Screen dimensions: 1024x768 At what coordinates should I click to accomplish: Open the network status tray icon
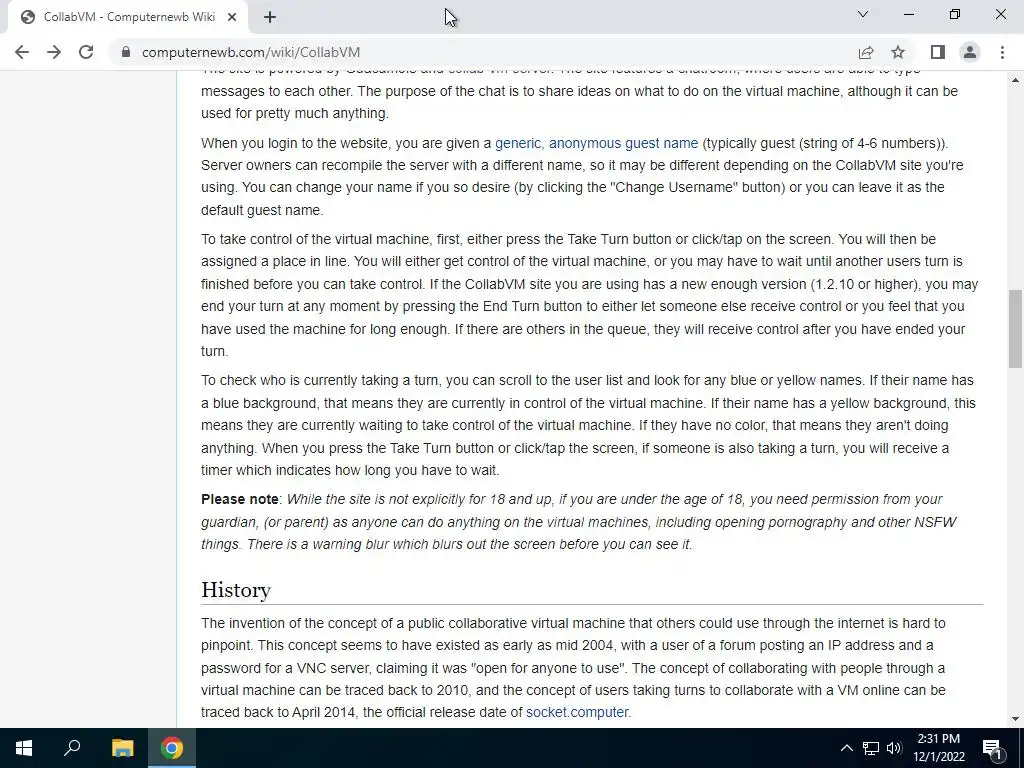pyautogui.click(x=871, y=748)
